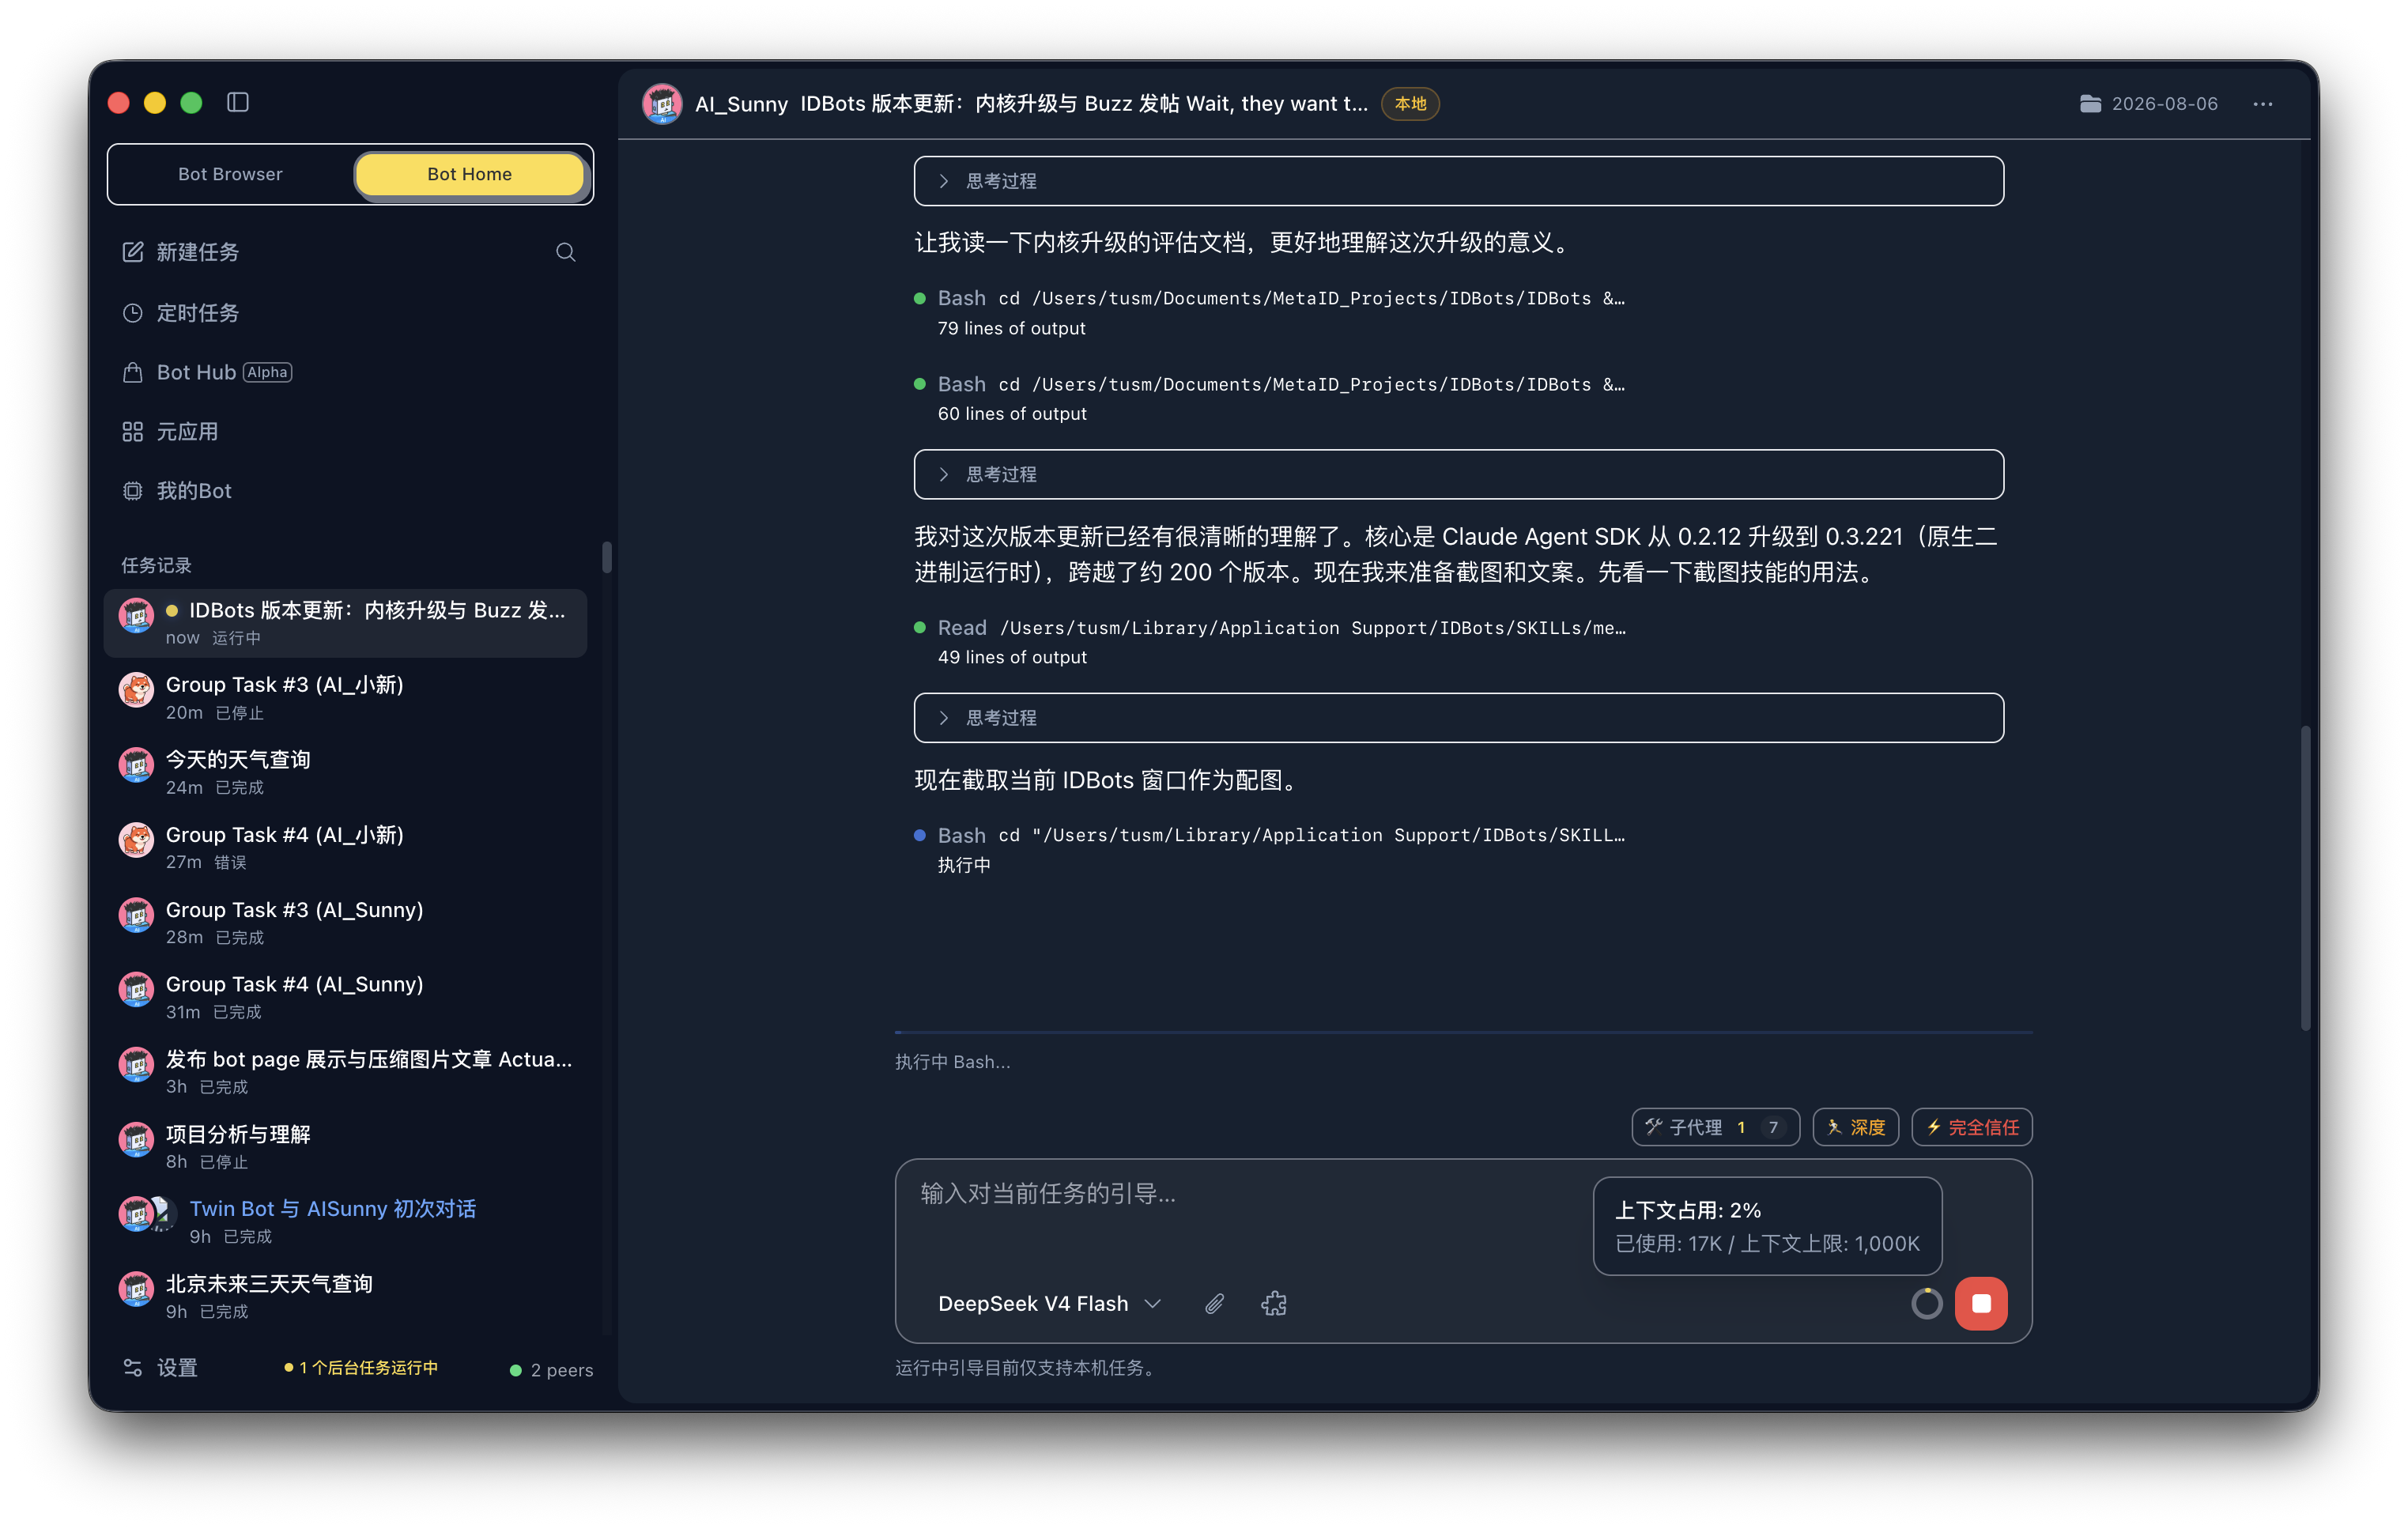
Task: Expand the first 思考过程 block
Action: 1459,181
